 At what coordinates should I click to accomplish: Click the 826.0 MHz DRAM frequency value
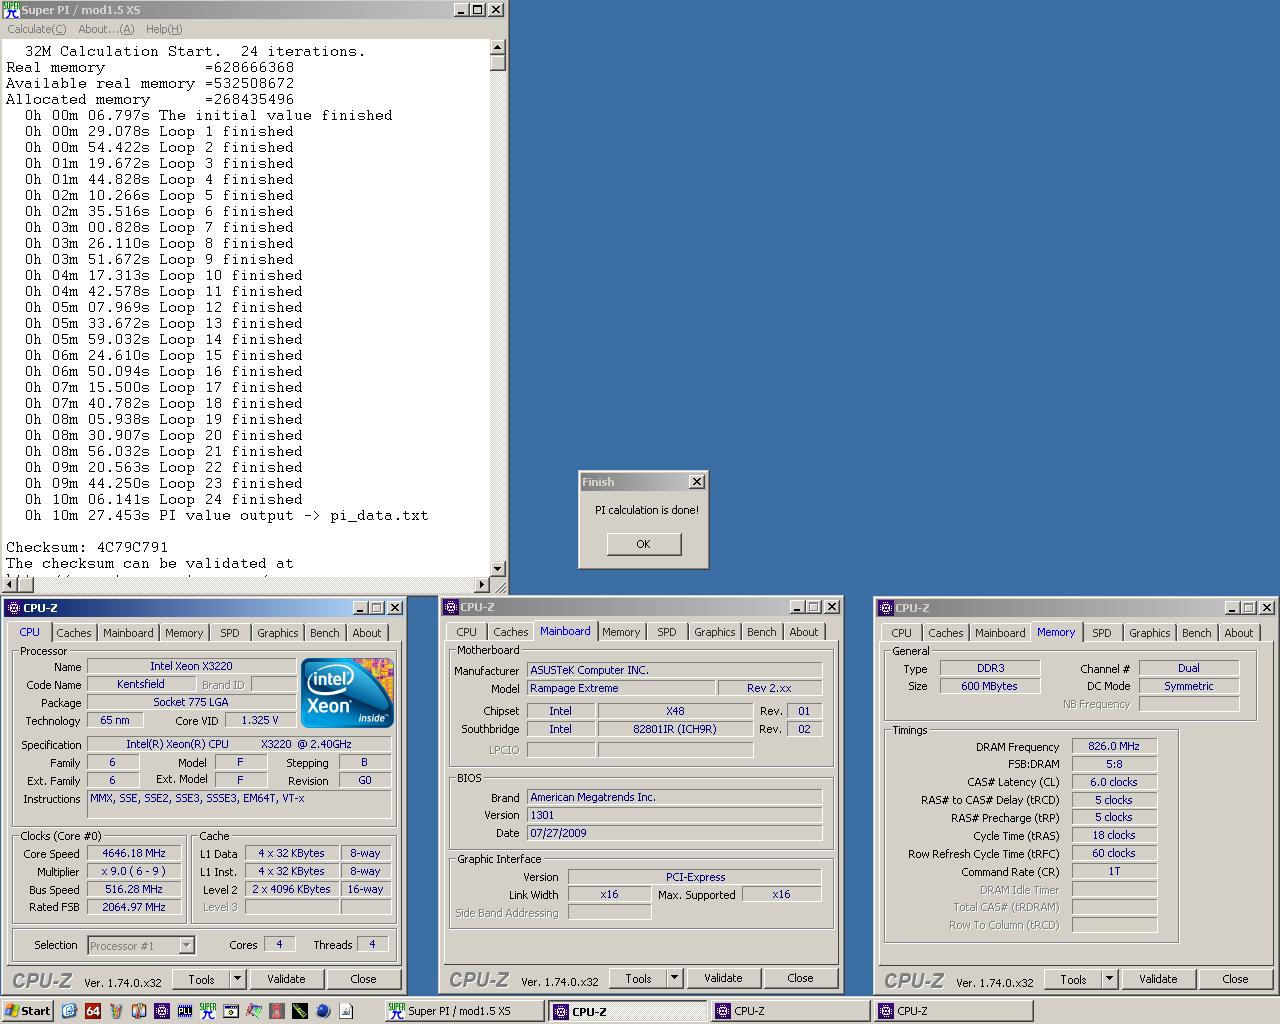[1114, 746]
